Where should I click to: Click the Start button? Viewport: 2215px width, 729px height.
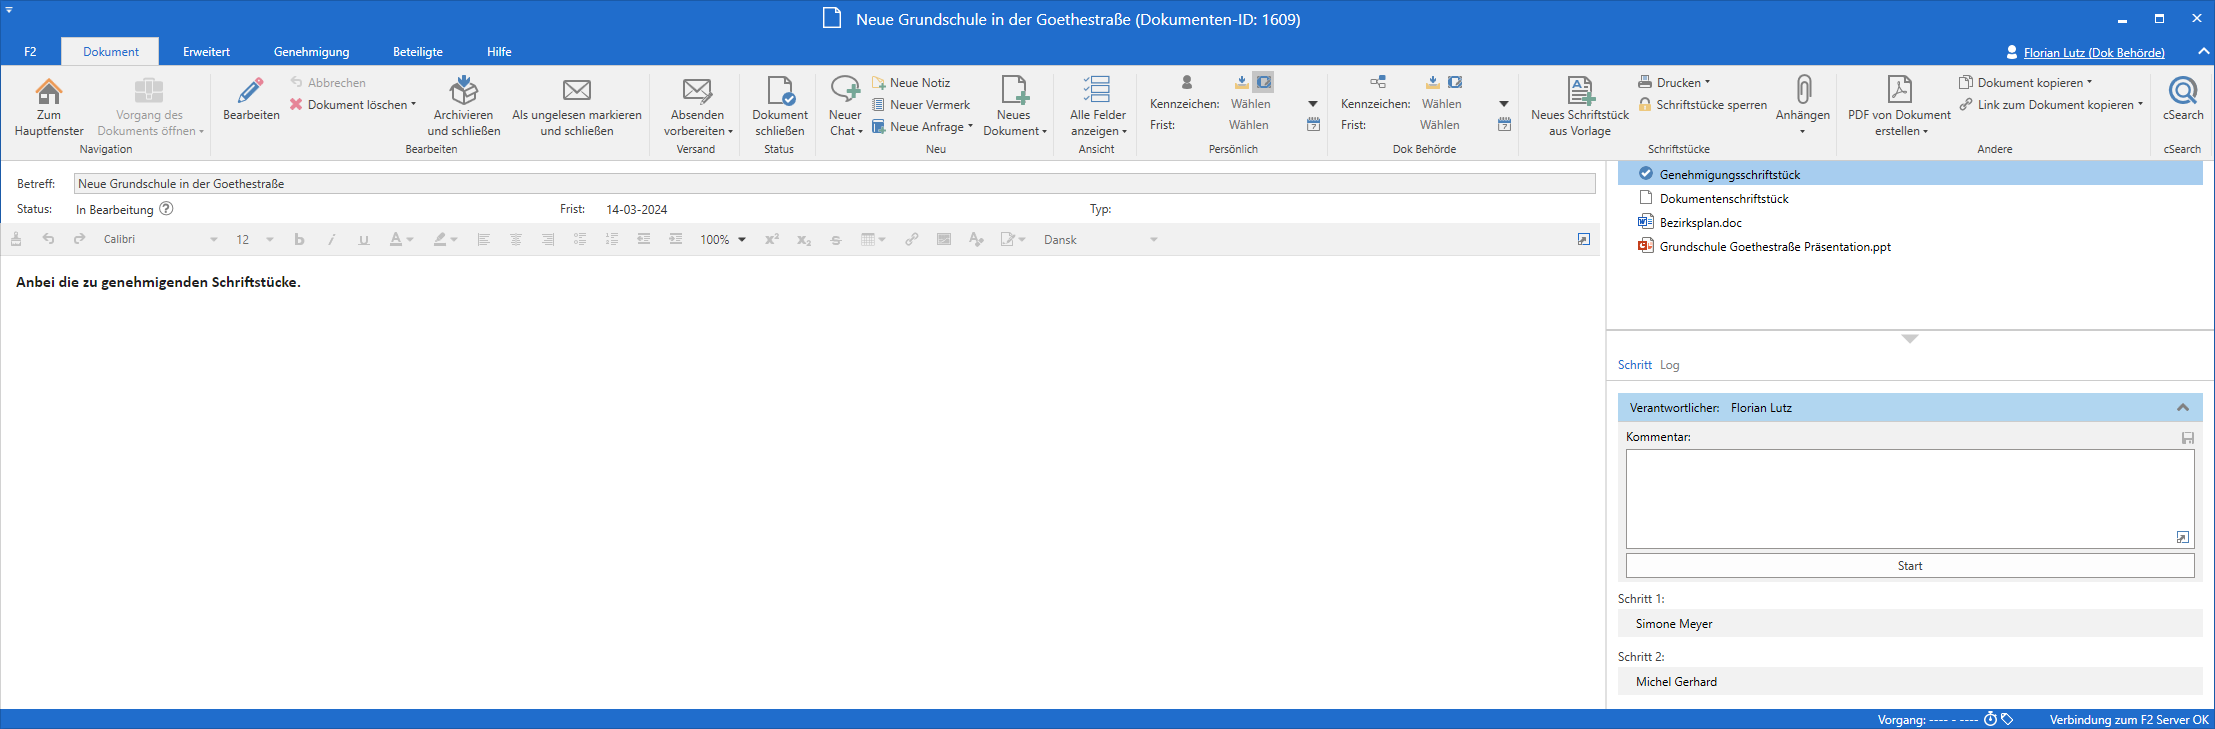click(x=1909, y=566)
